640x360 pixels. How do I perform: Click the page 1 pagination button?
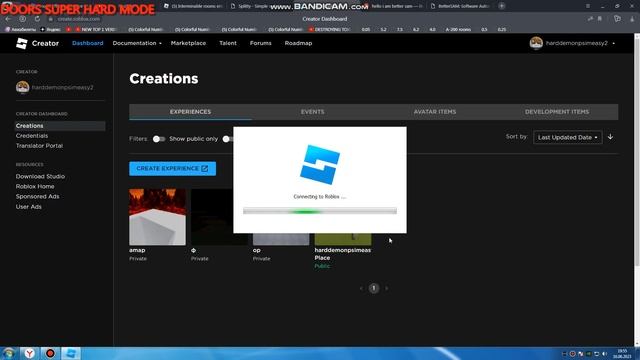click(373, 288)
